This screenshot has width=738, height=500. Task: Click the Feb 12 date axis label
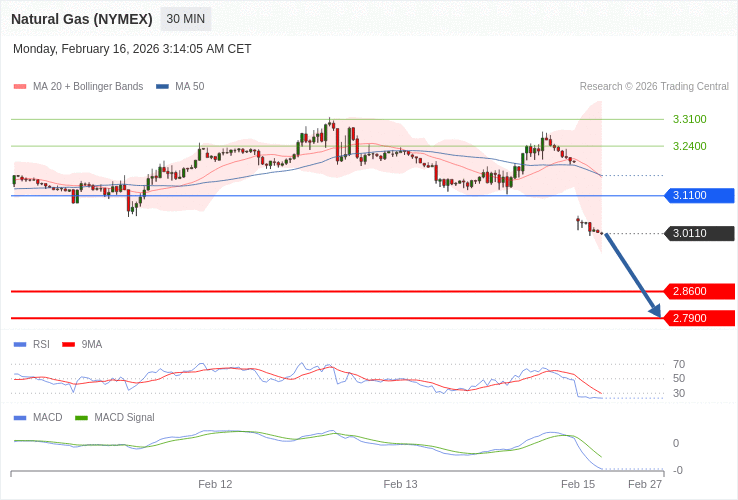pyautogui.click(x=215, y=484)
